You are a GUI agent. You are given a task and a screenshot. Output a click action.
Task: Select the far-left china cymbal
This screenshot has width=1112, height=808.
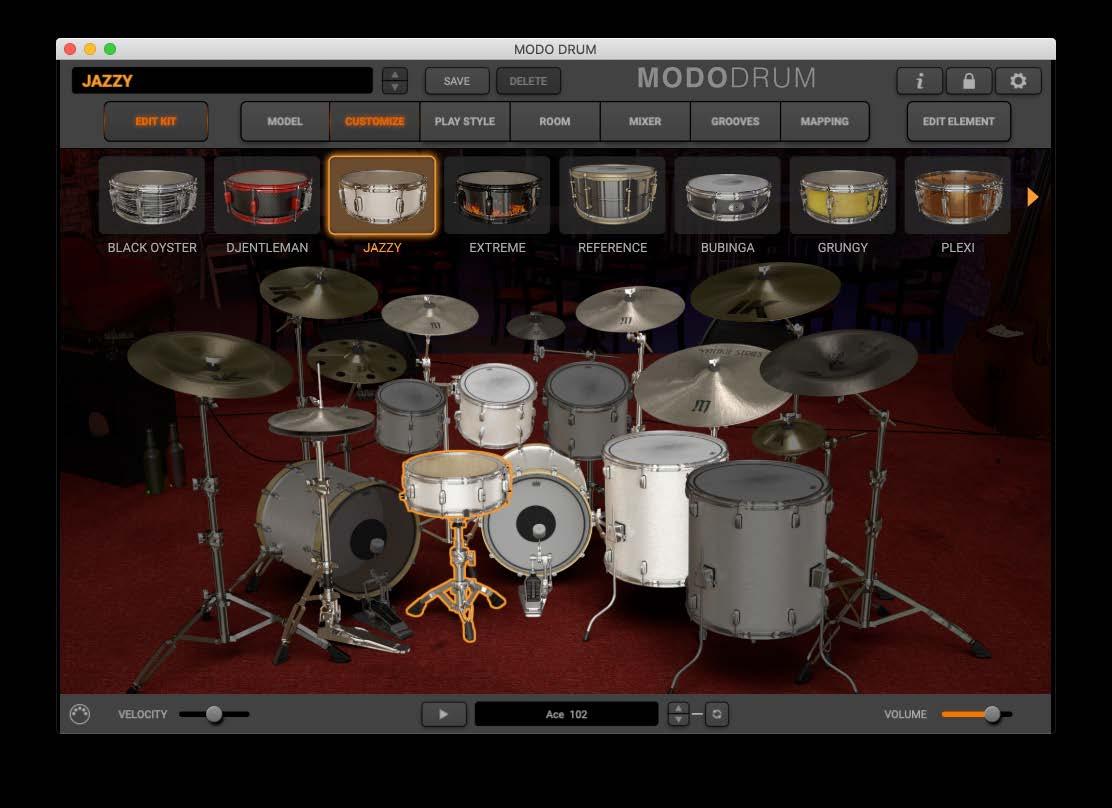[209, 364]
